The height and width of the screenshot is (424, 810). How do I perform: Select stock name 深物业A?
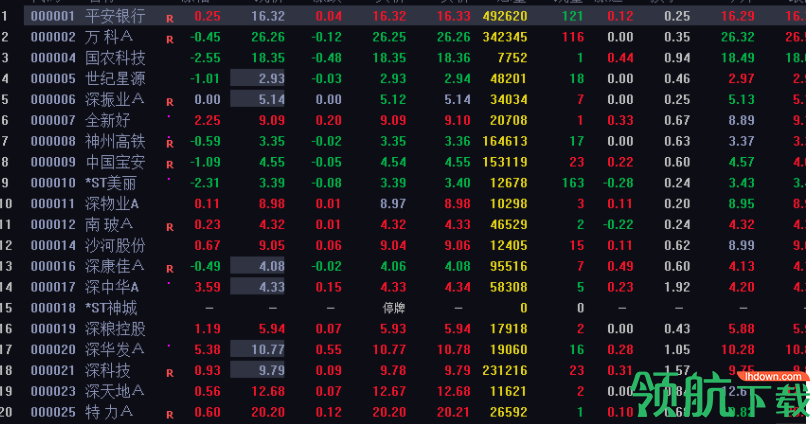(112, 203)
